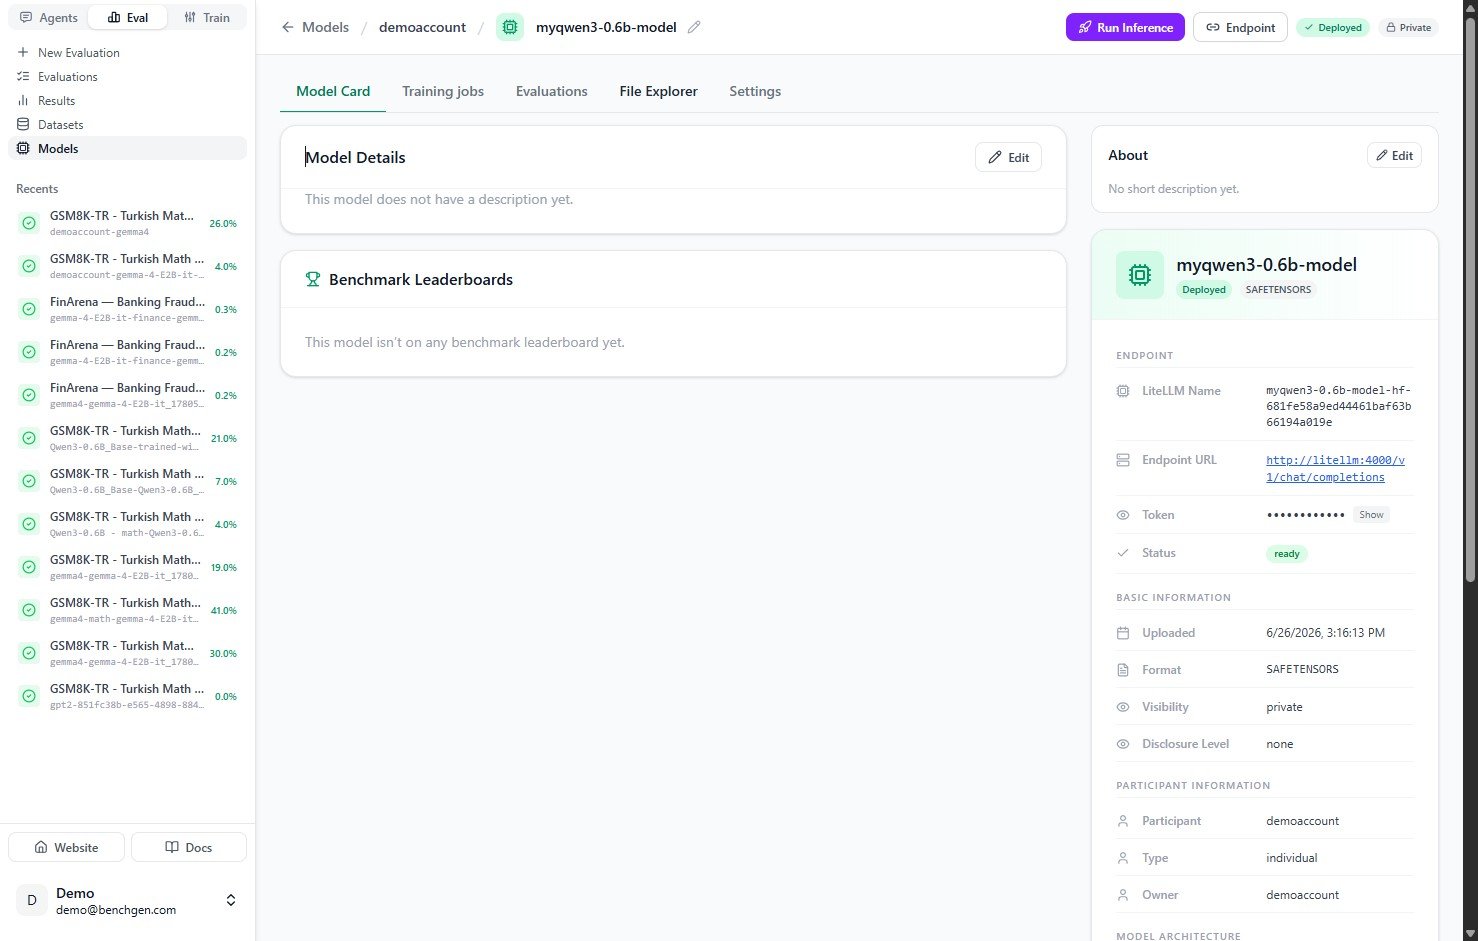The height and width of the screenshot is (941, 1478).
Task: Click the document icon beside Format
Action: pos(1123,670)
